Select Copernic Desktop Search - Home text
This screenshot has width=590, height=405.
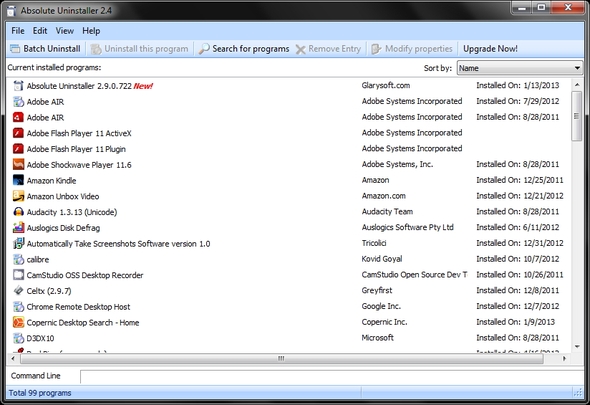click(x=83, y=323)
